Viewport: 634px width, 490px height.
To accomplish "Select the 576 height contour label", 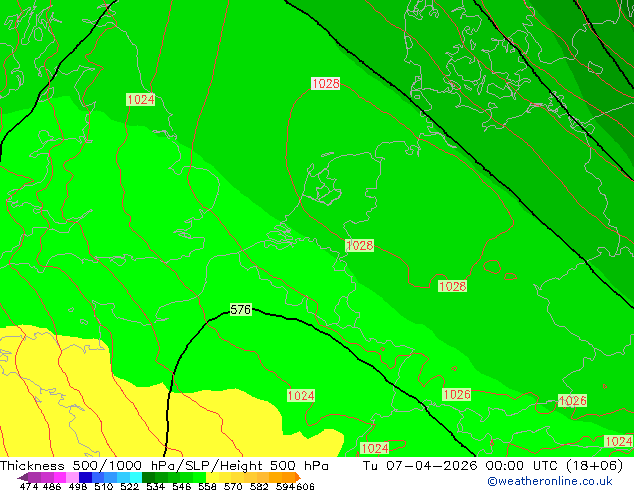I will pyautogui.click(x=241, y=310).
